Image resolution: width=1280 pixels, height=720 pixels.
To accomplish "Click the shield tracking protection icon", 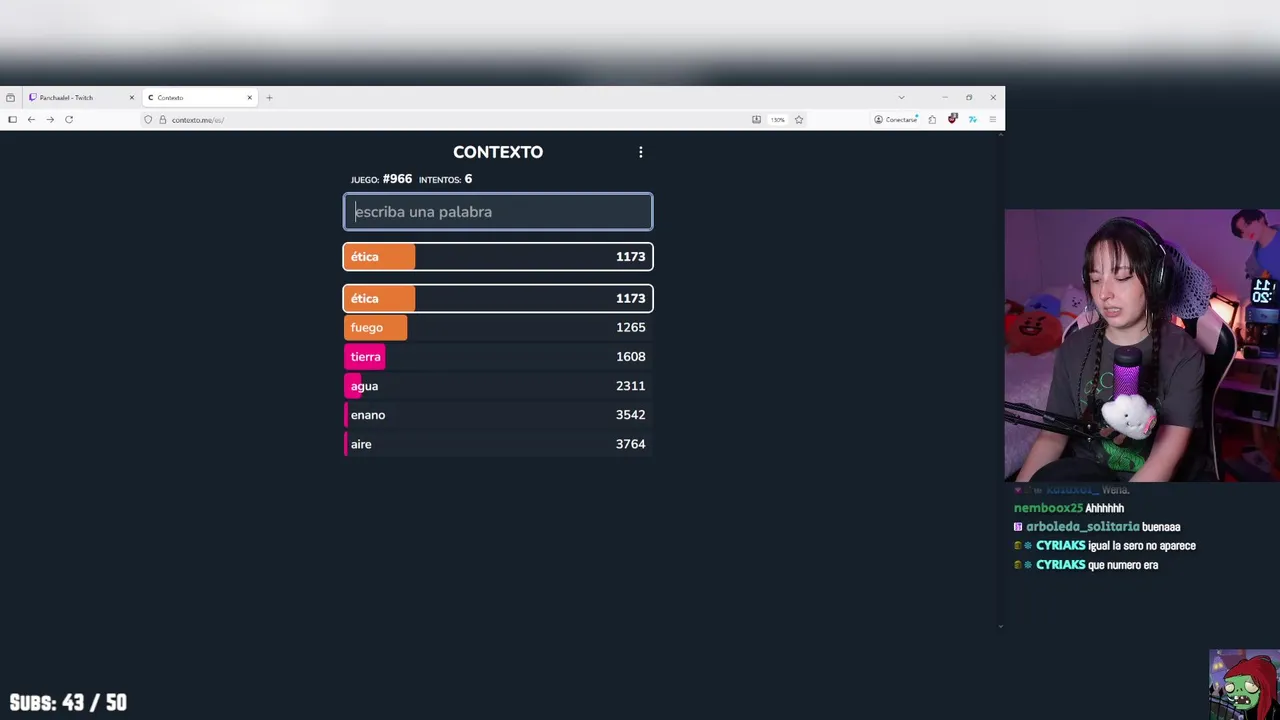I will [x=148, y=120].
